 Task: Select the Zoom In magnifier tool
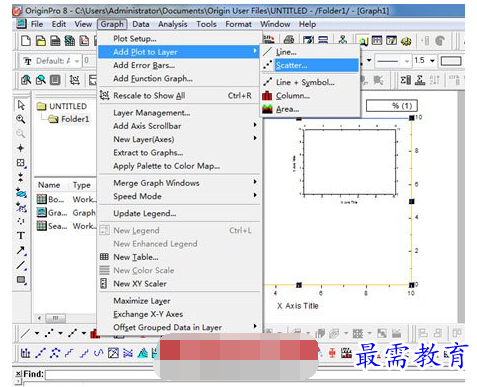21,119
